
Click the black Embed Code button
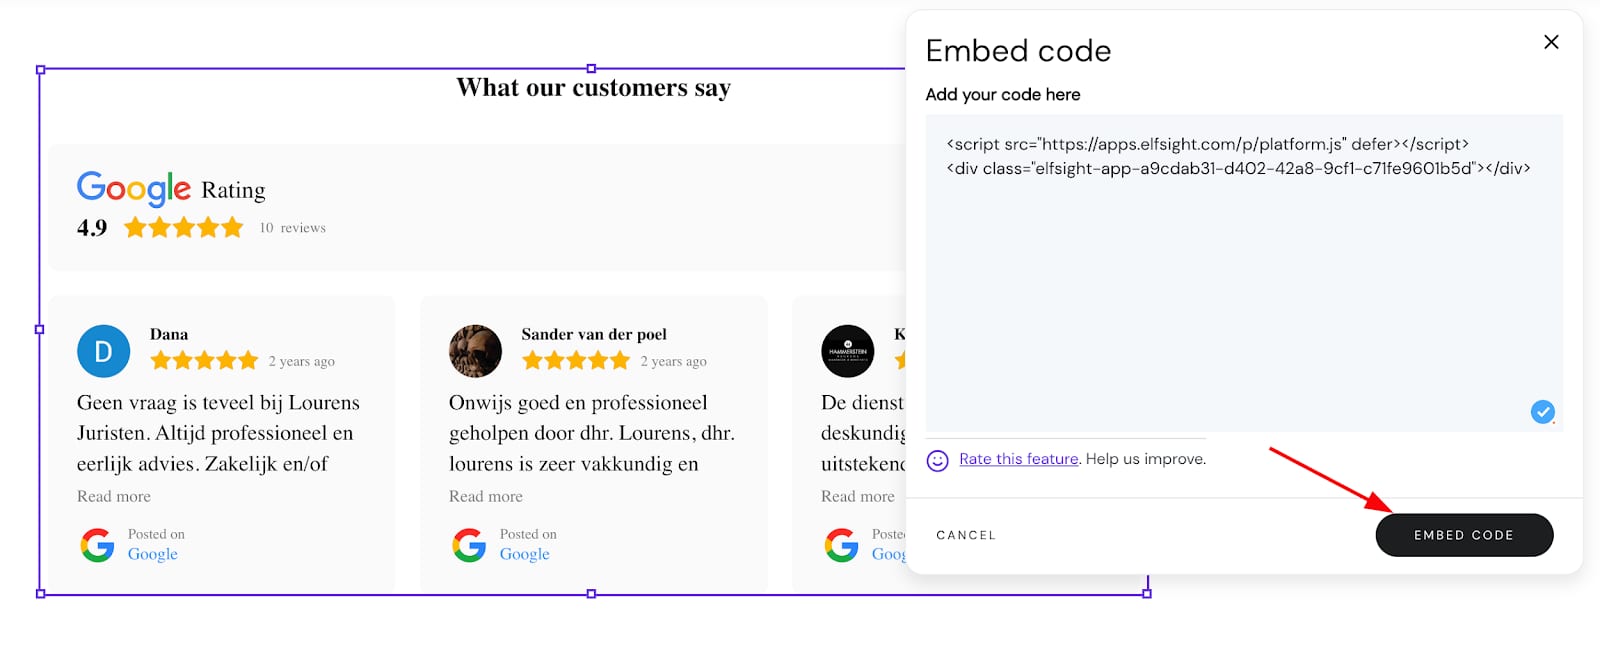1464,535
